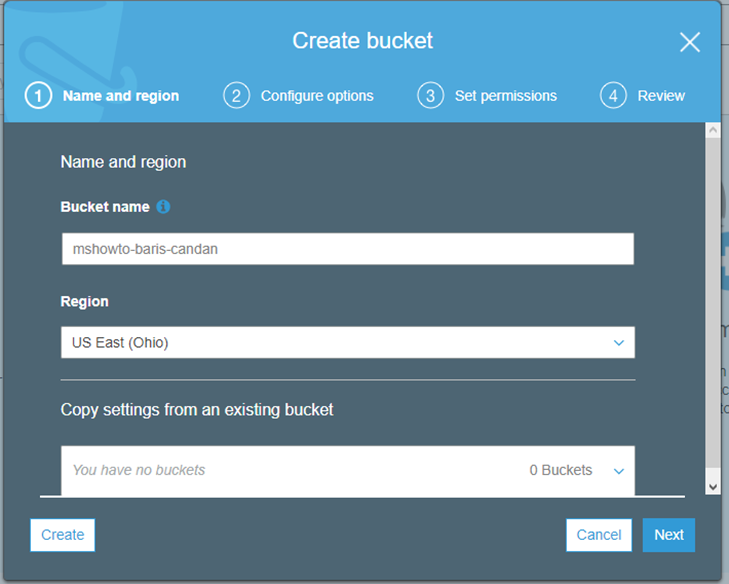Click the scrollbar down arrow
The image size is (729, 584).
pos(713,487)
